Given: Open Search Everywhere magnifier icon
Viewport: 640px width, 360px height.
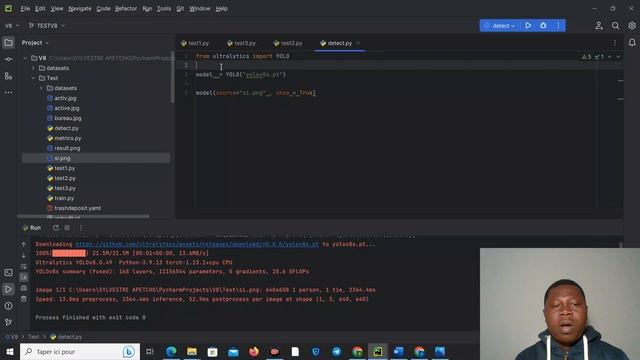Looking at the screenshot, I should [616, 26].
